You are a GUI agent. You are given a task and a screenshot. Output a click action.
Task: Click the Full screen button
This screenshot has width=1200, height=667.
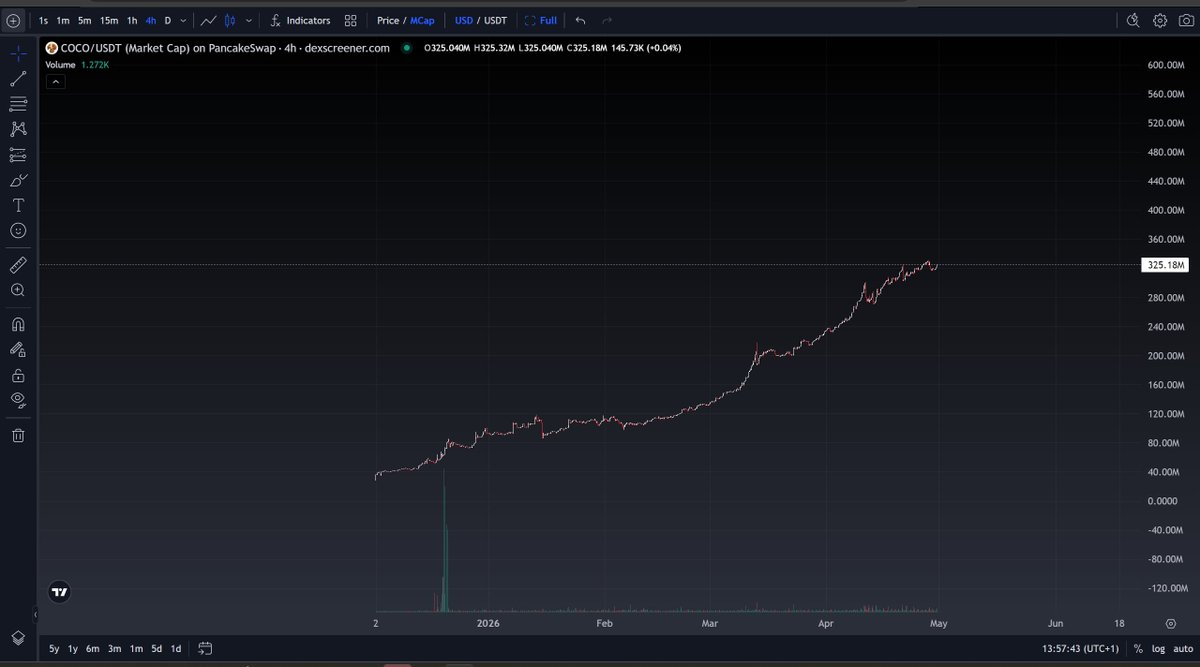pyautogui.click(x=541, y=20)
